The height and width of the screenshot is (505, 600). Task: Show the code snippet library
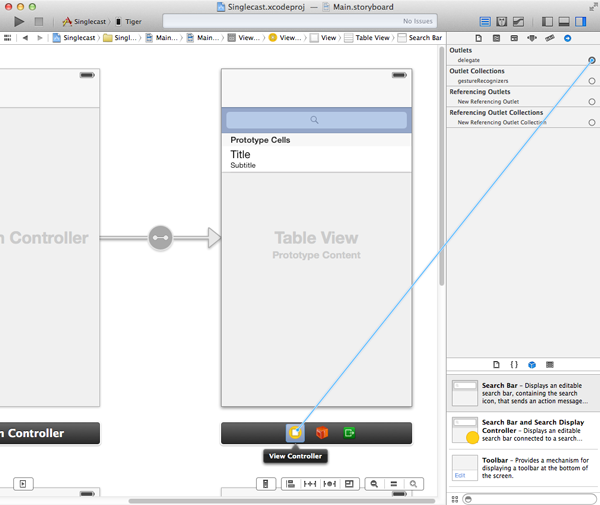[514, 365]
